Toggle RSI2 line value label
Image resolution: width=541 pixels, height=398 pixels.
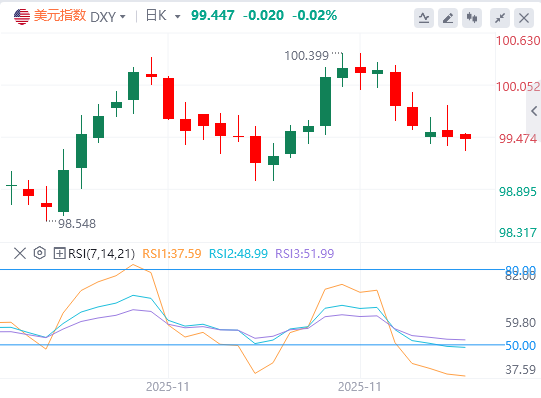(x=238, y=253)
